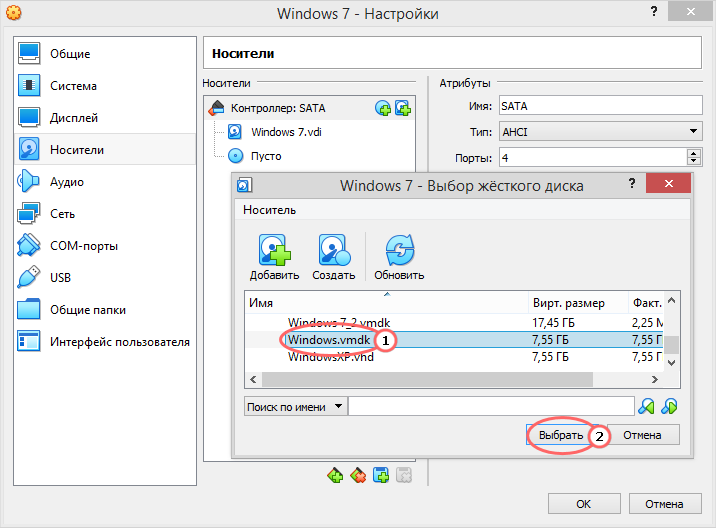Select the Контроллер: SATA tree item
Screen dimensions: 716x528
310,108
